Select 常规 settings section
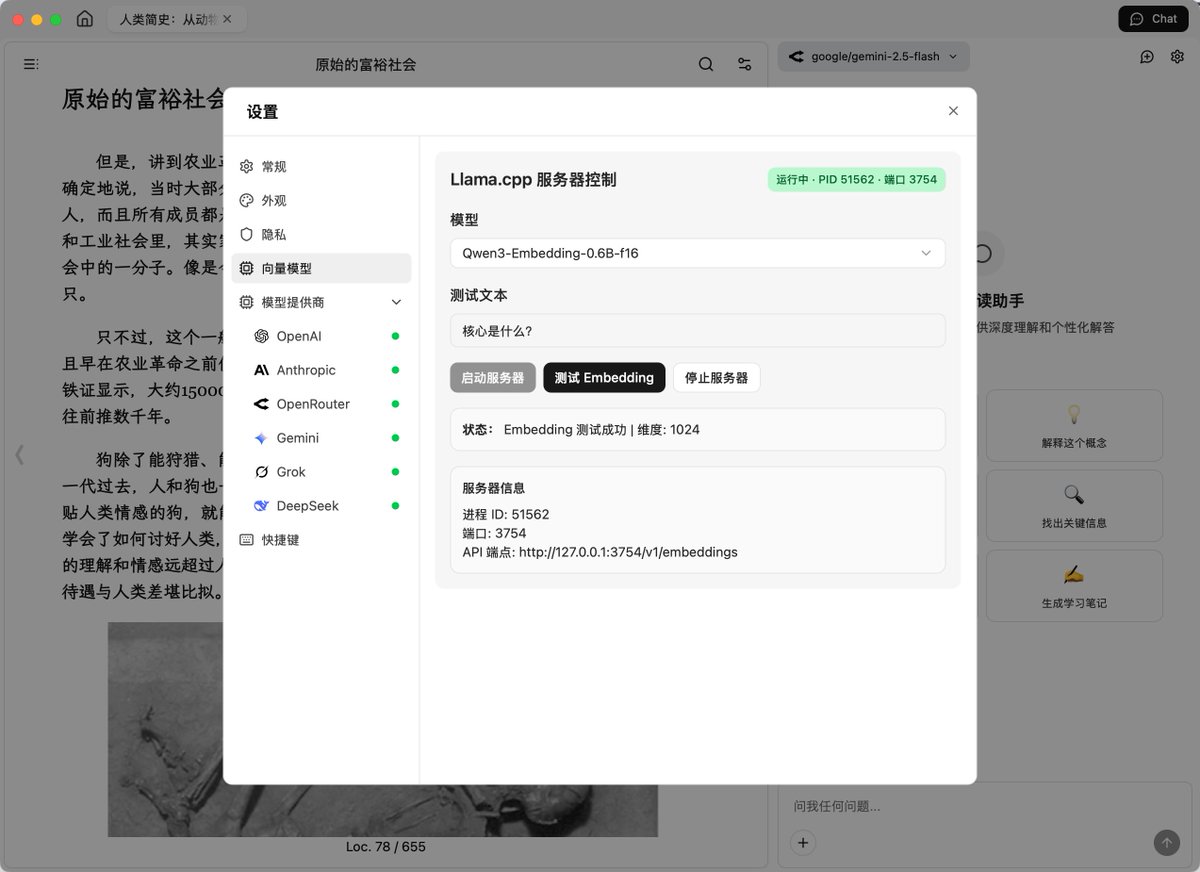The height and width of the screenshot is (872, 1200). point(321,167)
